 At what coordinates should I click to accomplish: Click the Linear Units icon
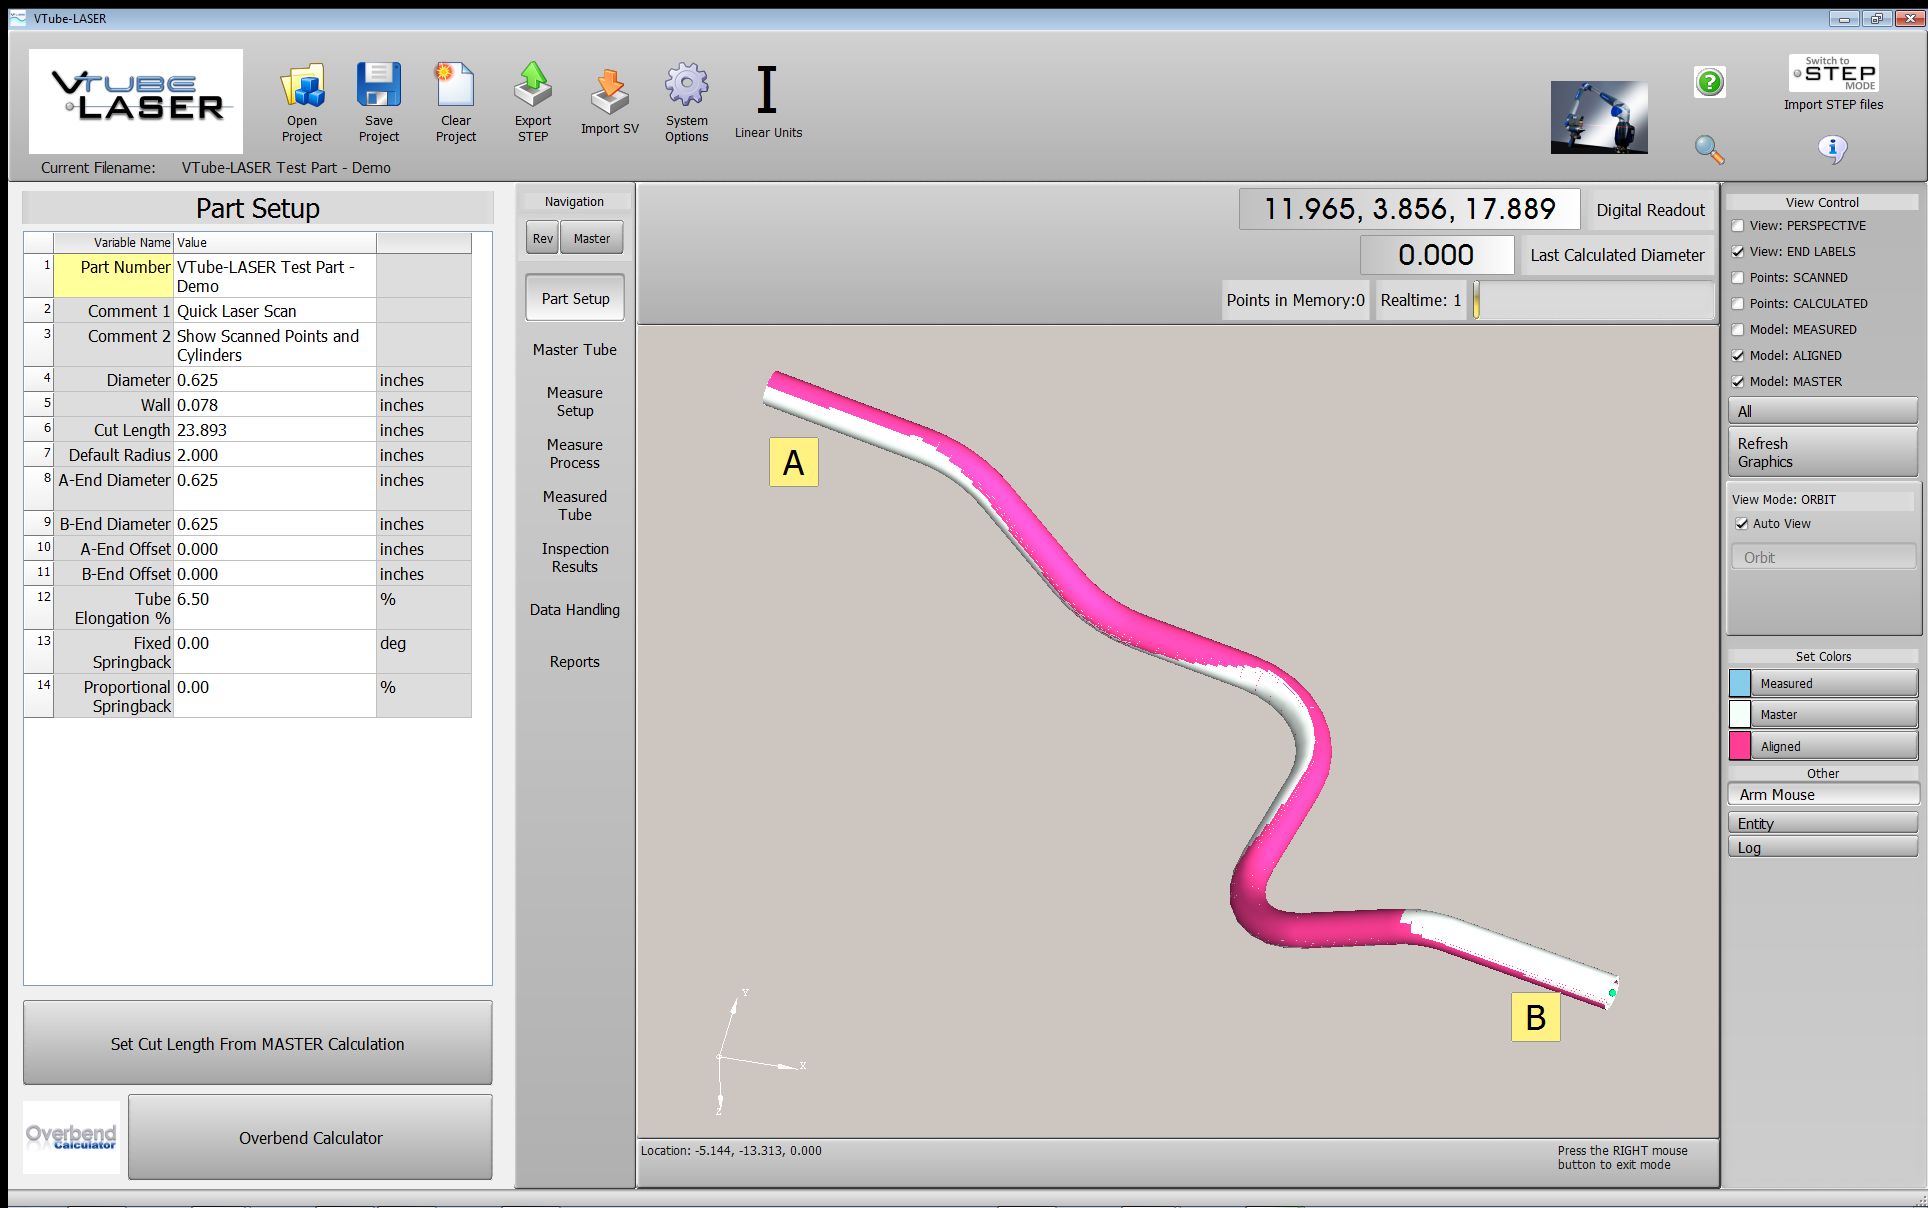(x=767, y=90)
